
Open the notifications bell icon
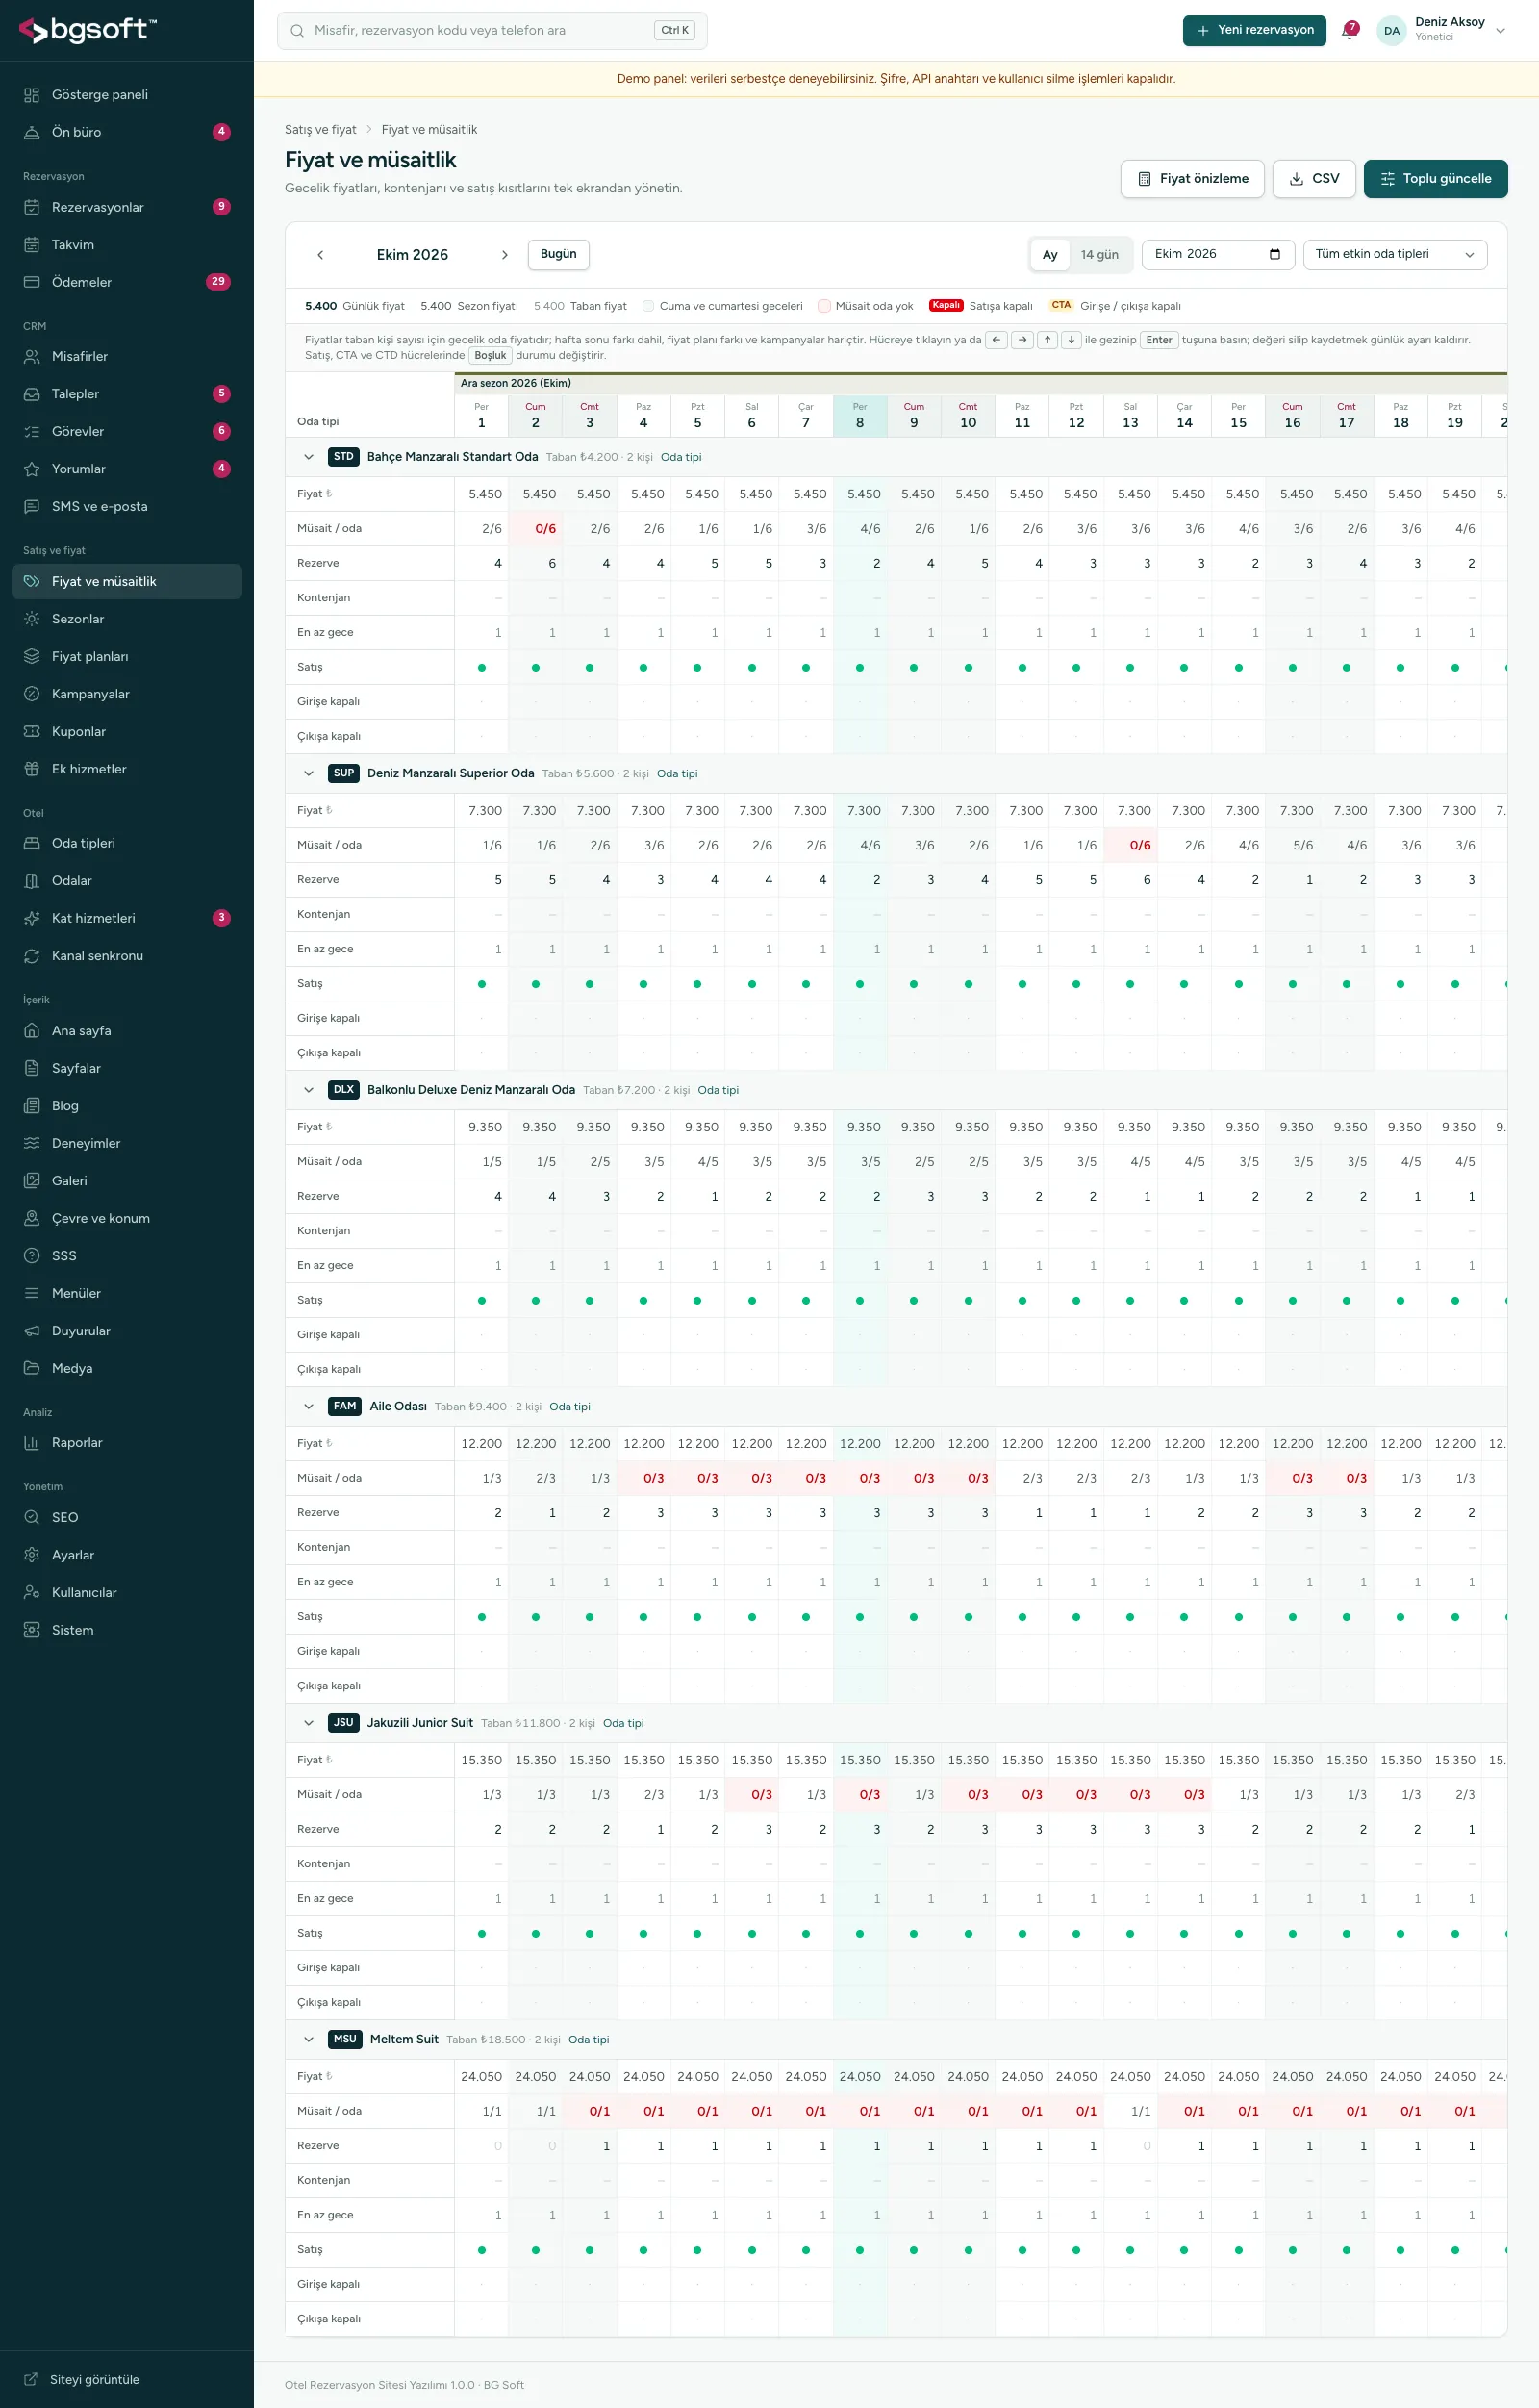[x=1349, y=31]
